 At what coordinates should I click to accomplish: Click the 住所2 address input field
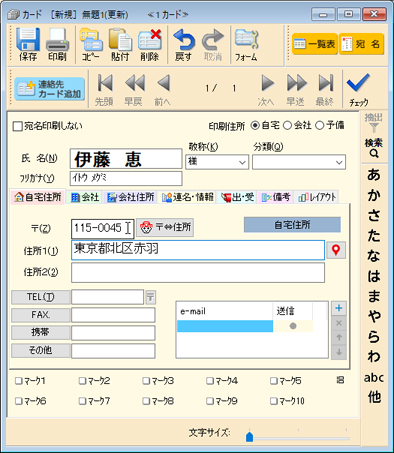[x=198, y=273]
